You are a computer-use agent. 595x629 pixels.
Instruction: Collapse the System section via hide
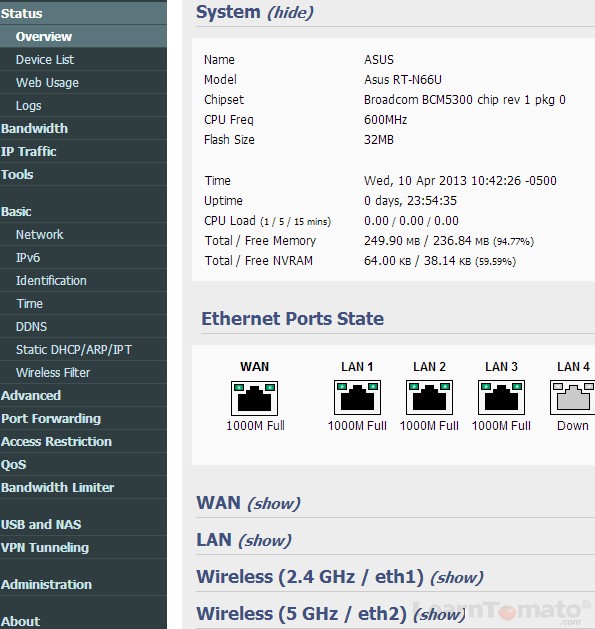click(290, 12)
